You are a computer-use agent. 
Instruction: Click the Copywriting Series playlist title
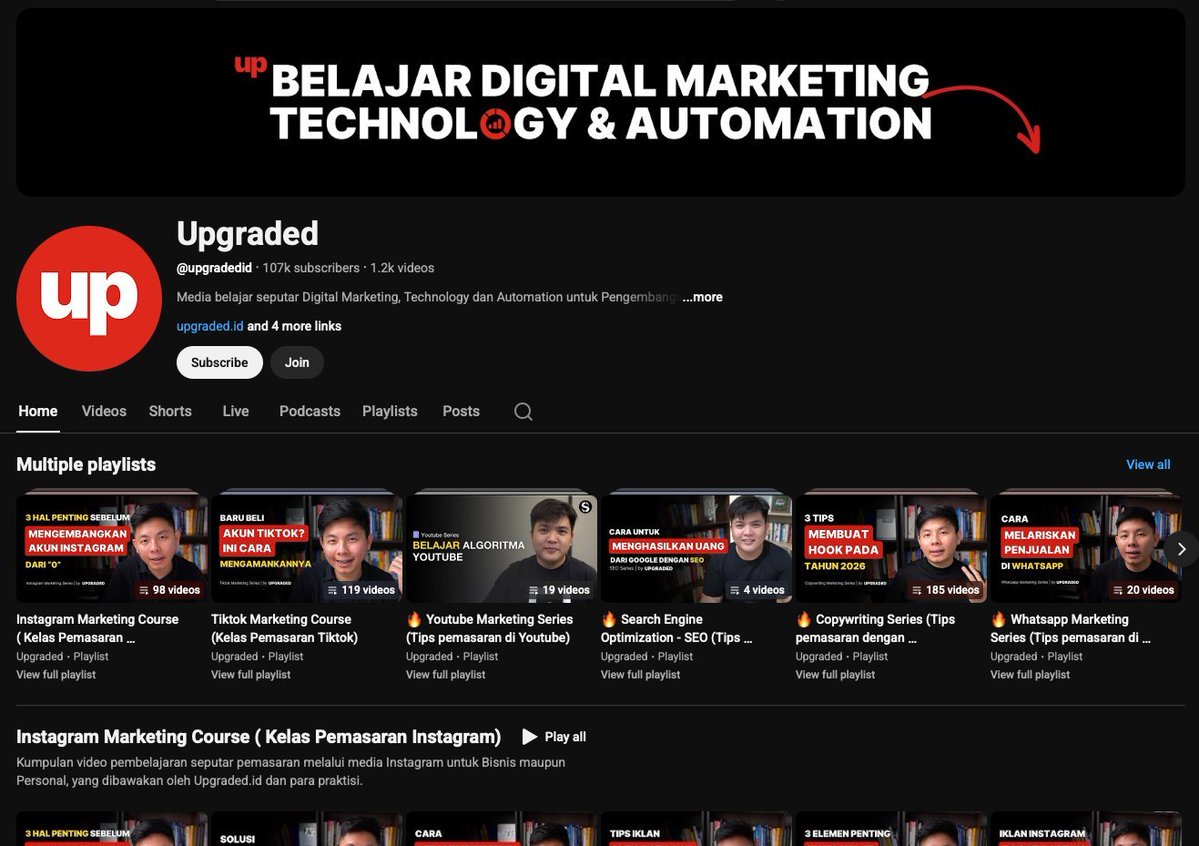(876, 628)
